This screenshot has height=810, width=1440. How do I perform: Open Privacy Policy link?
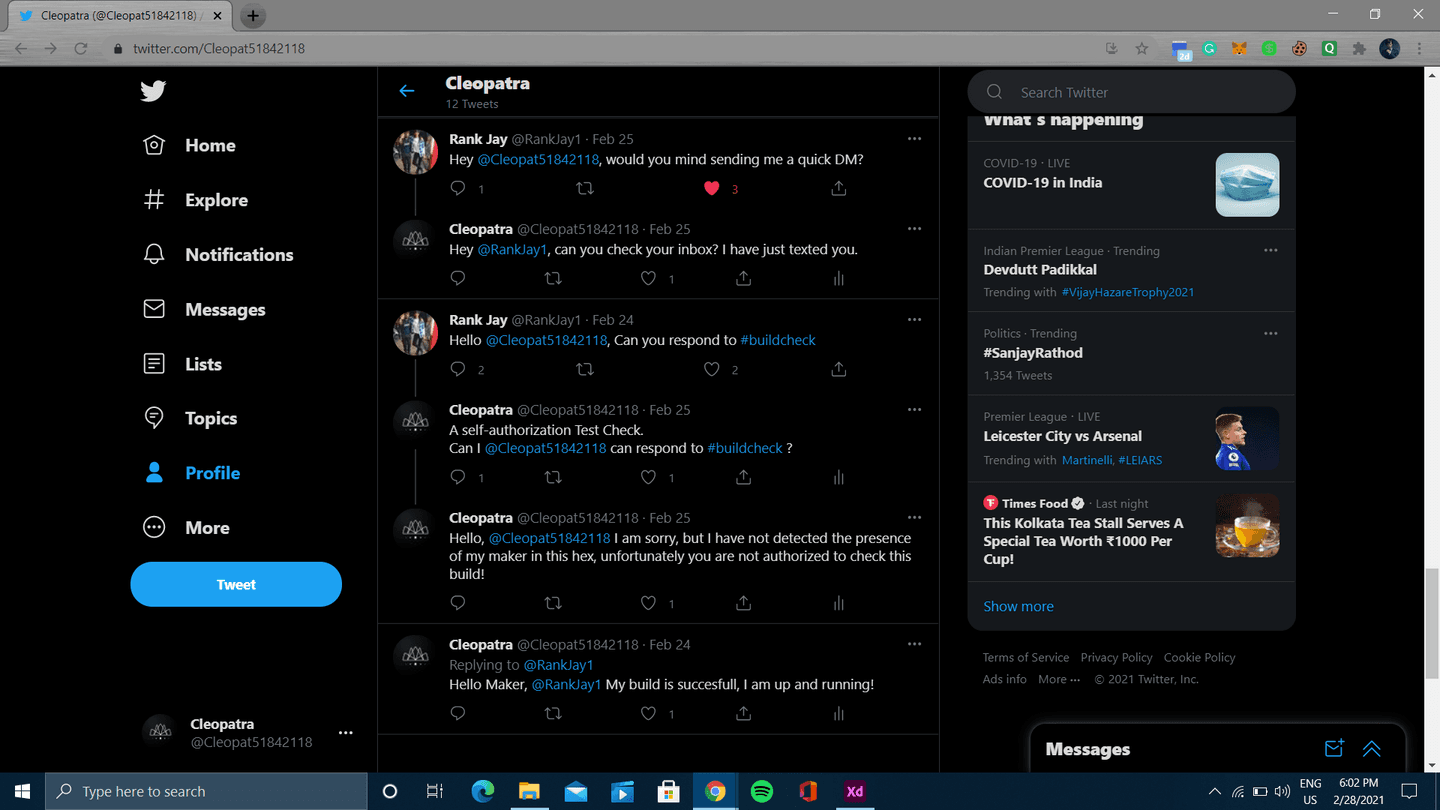pos(1116,657)
